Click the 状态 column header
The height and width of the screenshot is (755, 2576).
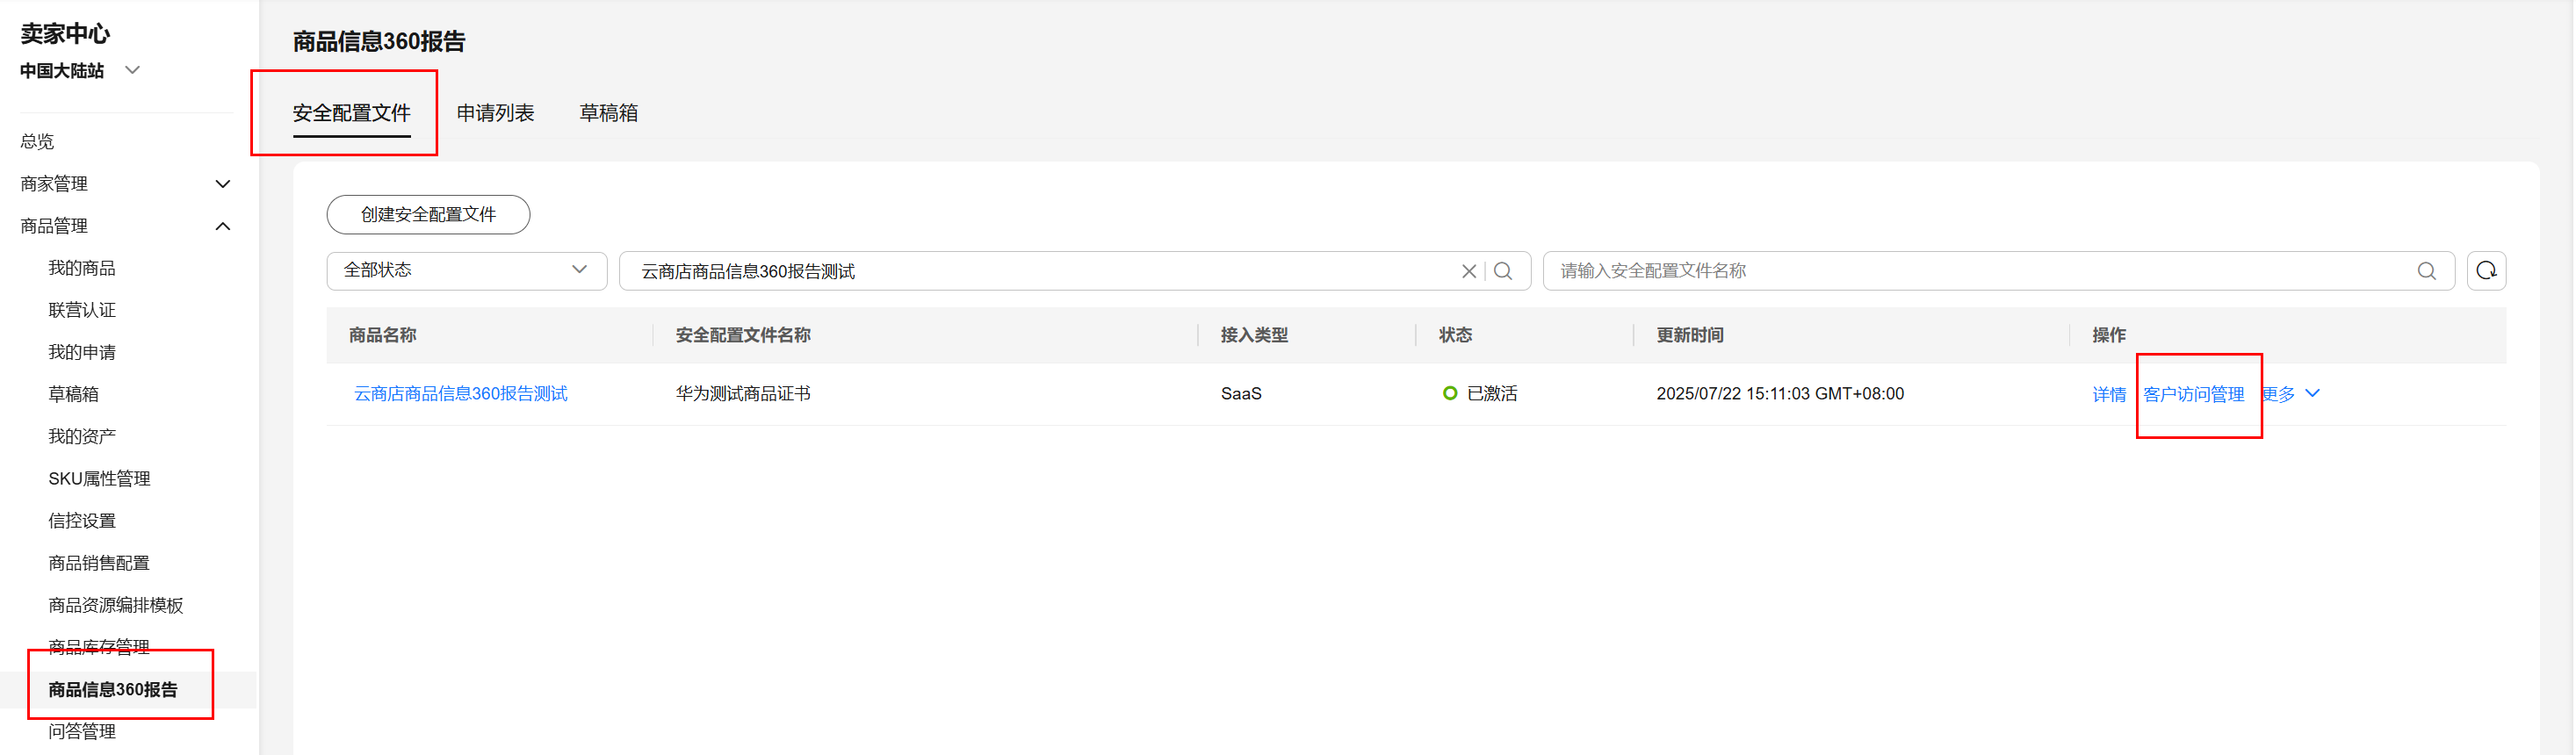(1455, 335)
